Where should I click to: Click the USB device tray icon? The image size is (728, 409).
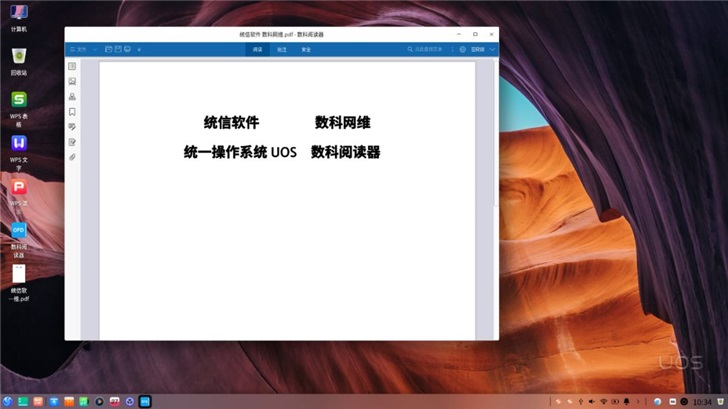point(580,402)
